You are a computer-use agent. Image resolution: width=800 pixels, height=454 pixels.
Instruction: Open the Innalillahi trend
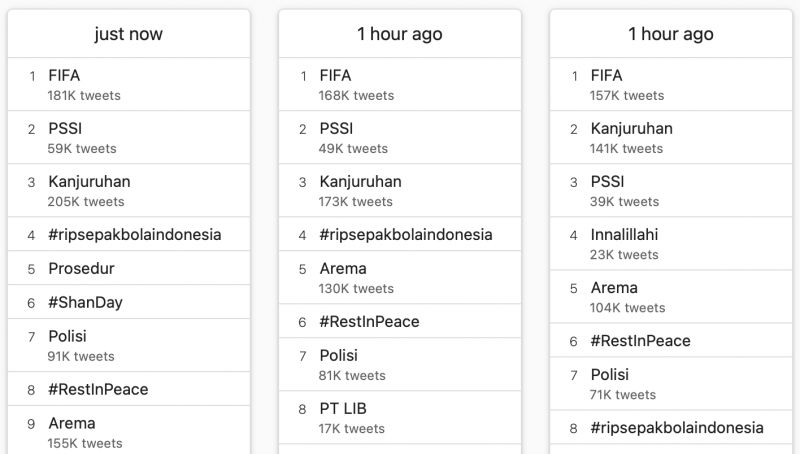point(671,243)
